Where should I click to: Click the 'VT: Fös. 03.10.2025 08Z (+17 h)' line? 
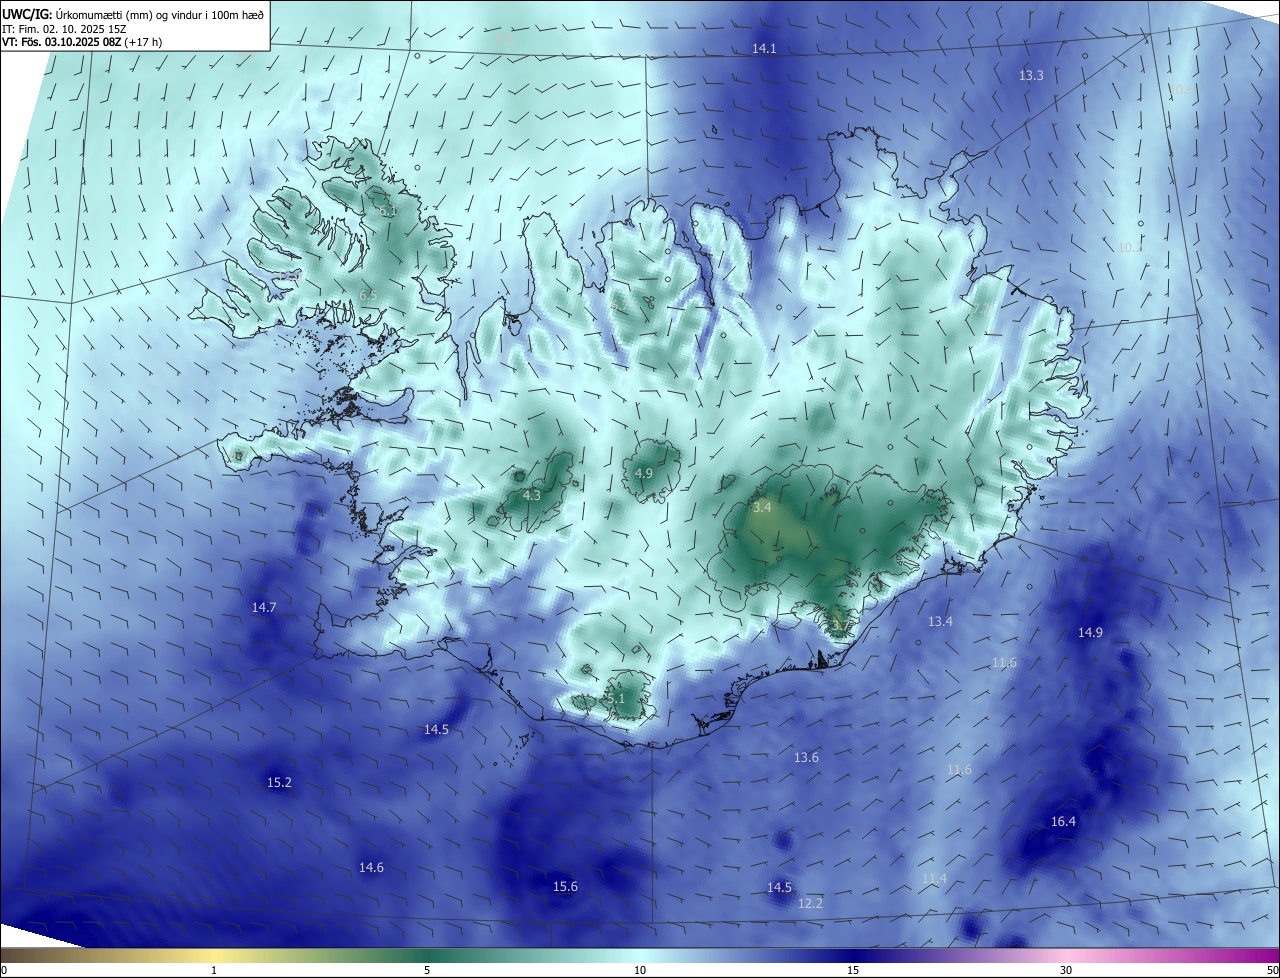[82, 42]
